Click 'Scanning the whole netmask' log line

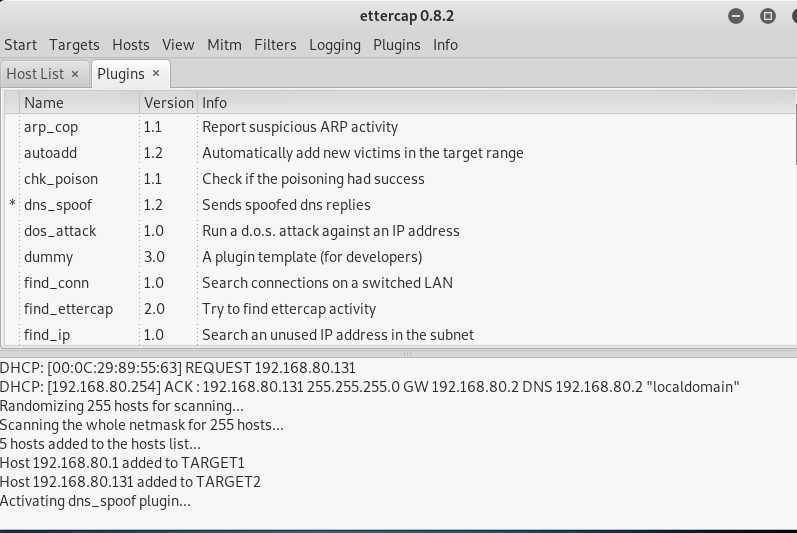coord(142,425)
